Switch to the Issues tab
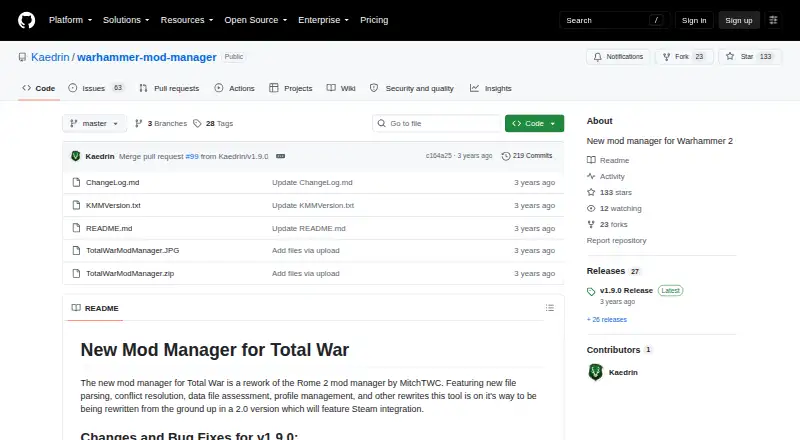The height and width of the screenshot is (440, 800). 96,88
